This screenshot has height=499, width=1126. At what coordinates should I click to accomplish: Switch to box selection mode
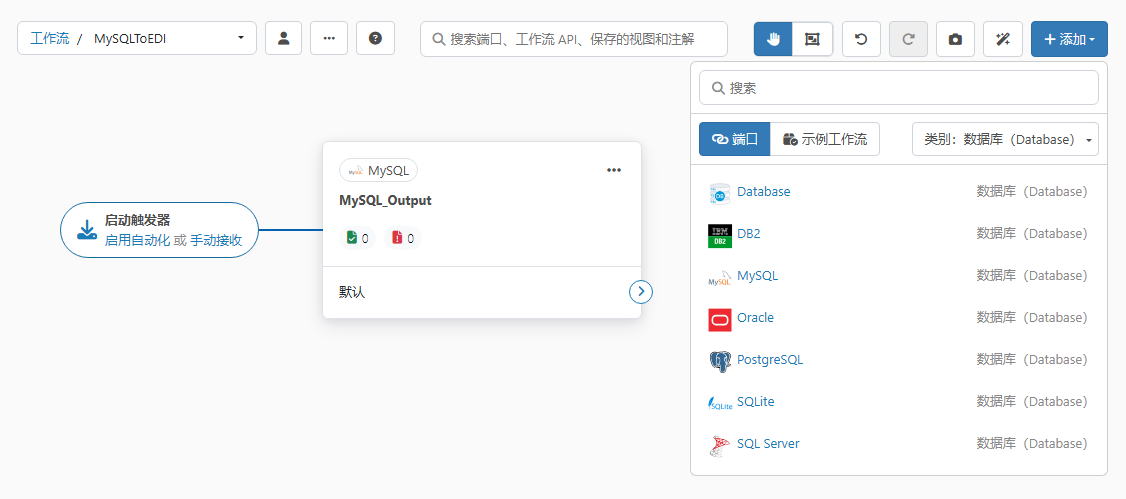point(812,39)
